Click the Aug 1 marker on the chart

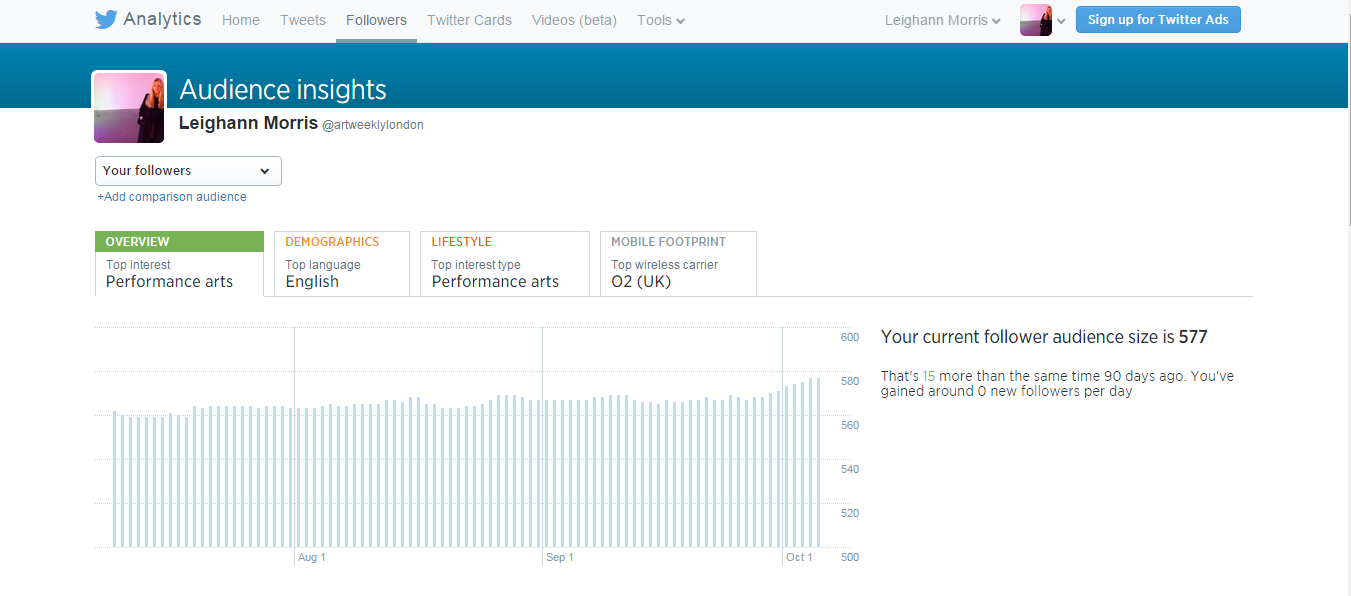311,557
